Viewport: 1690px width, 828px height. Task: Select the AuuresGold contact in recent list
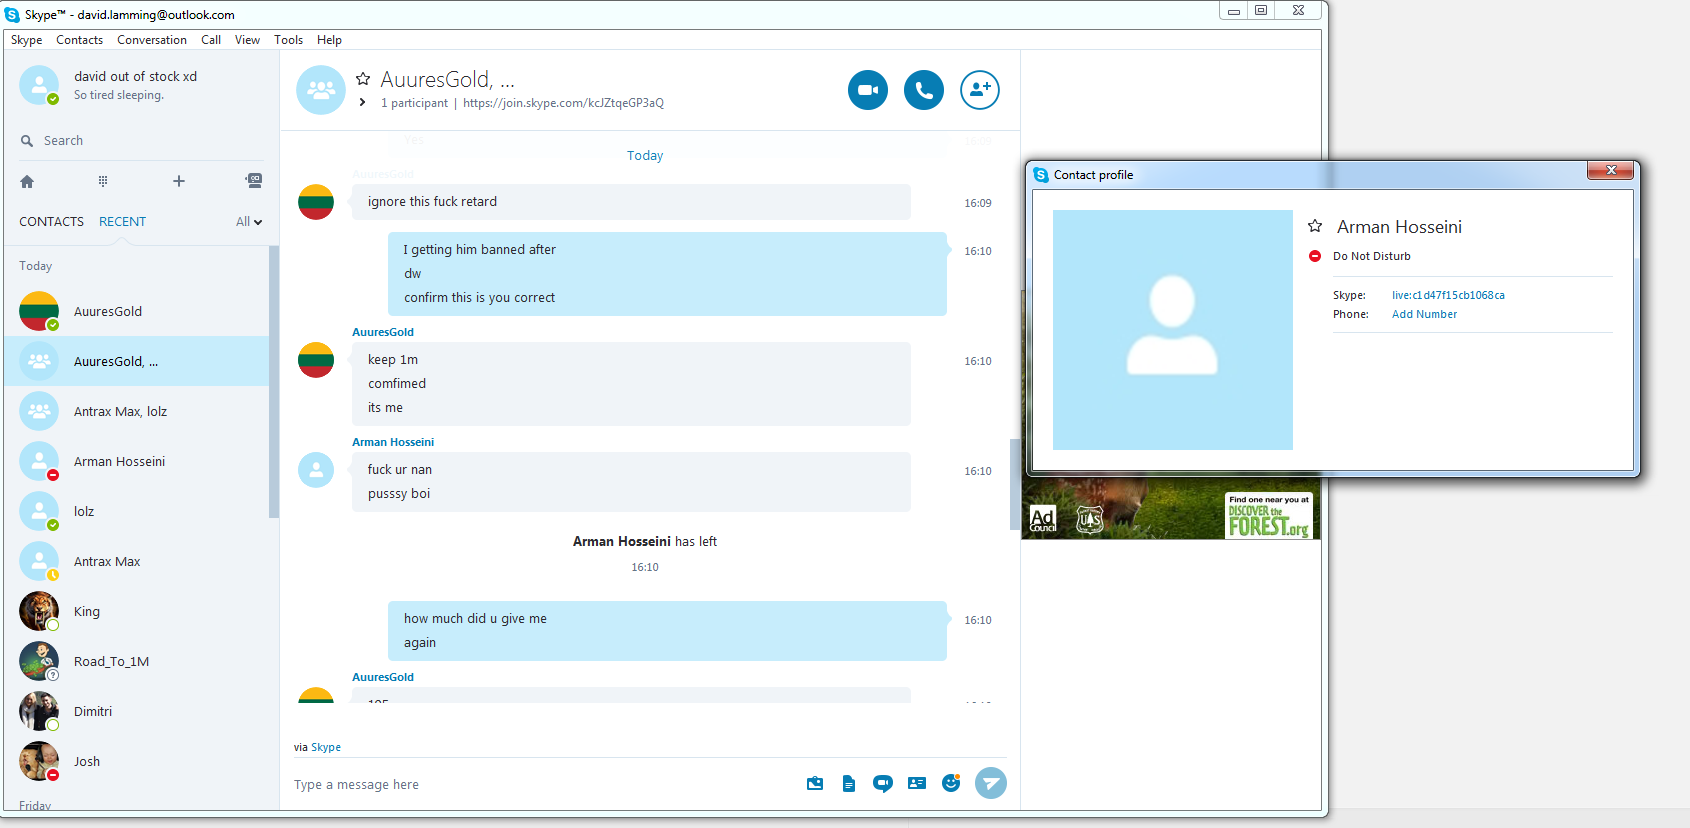tap(137, 311)
